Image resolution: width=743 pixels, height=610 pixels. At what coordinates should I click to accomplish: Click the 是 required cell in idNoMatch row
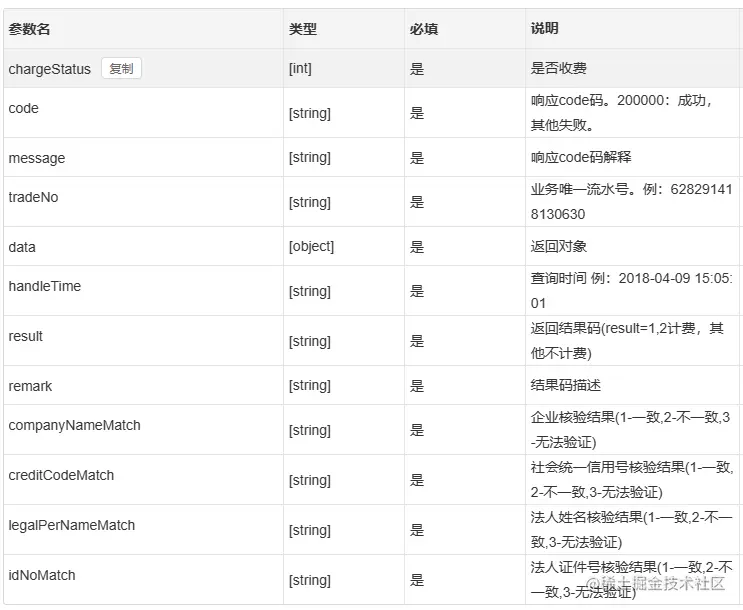click(417, 581)
